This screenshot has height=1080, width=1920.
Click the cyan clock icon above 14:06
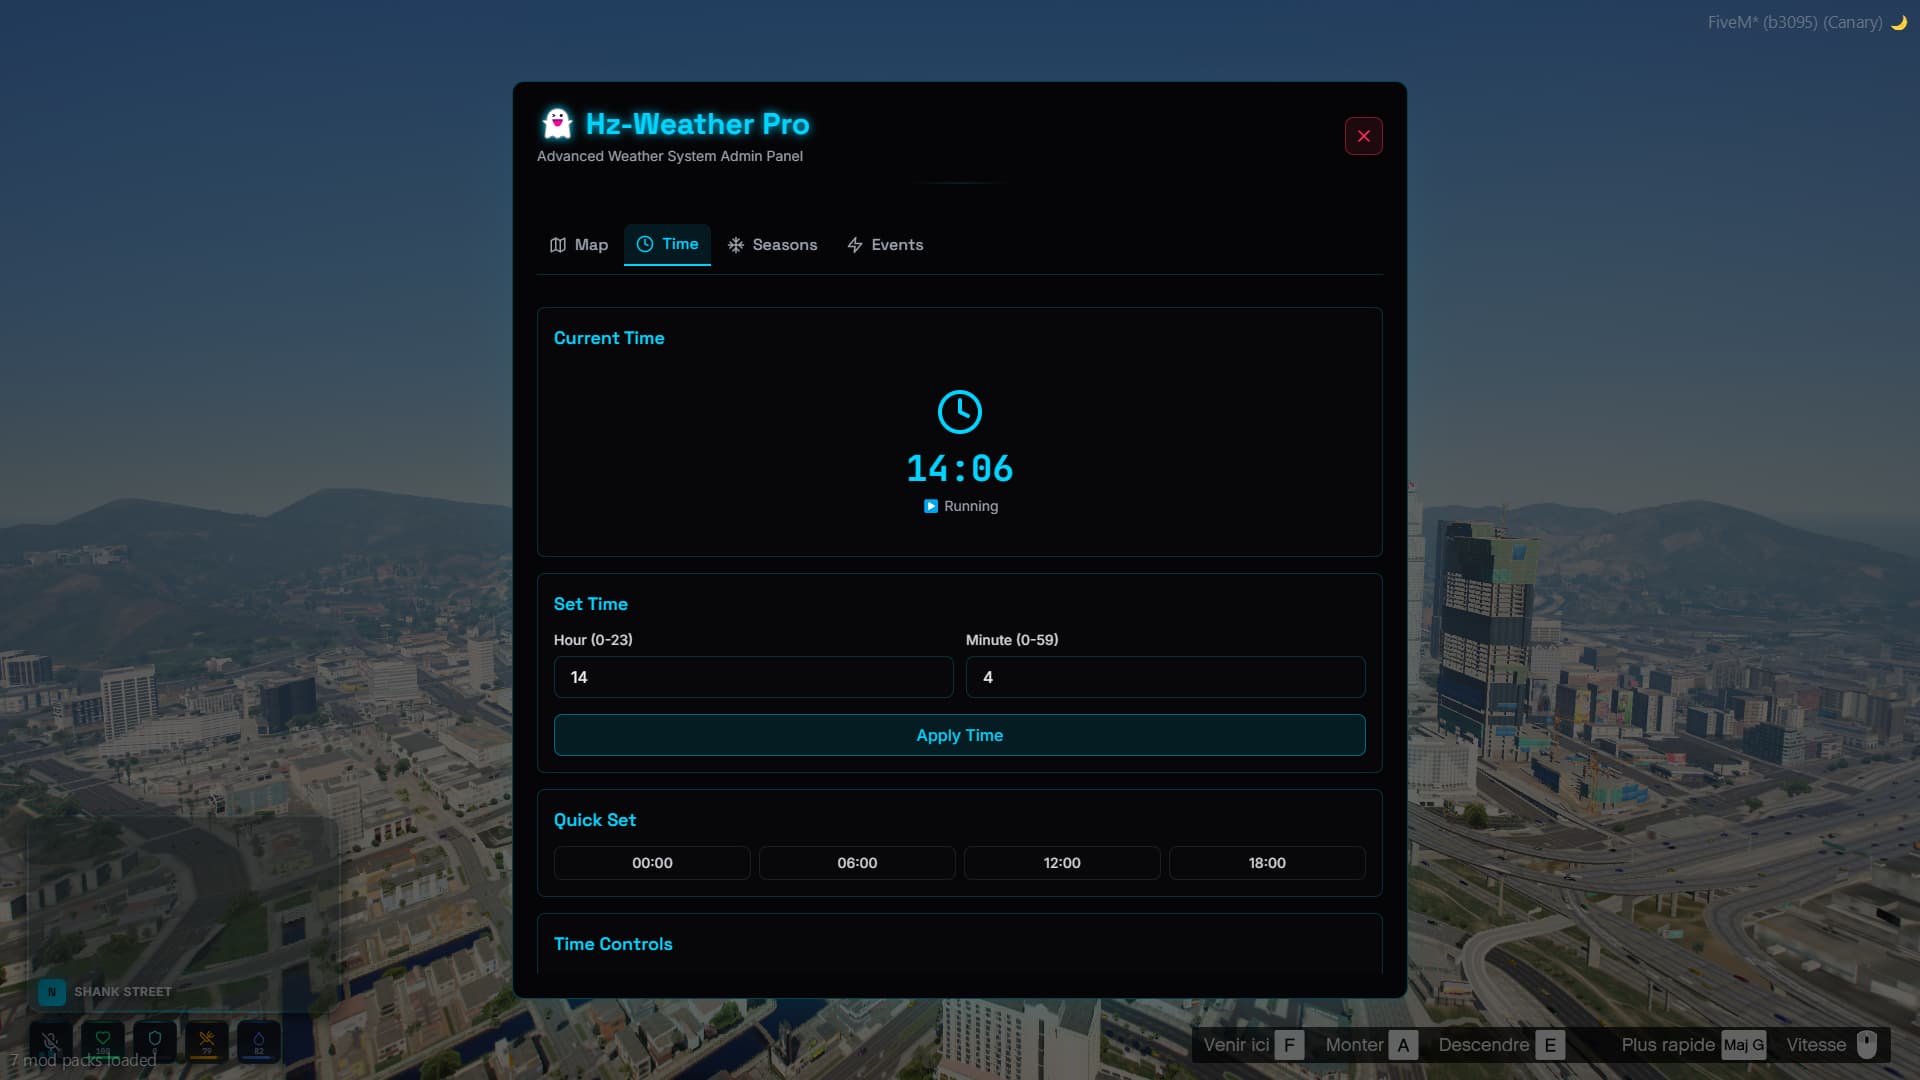(x=959, y=412)
